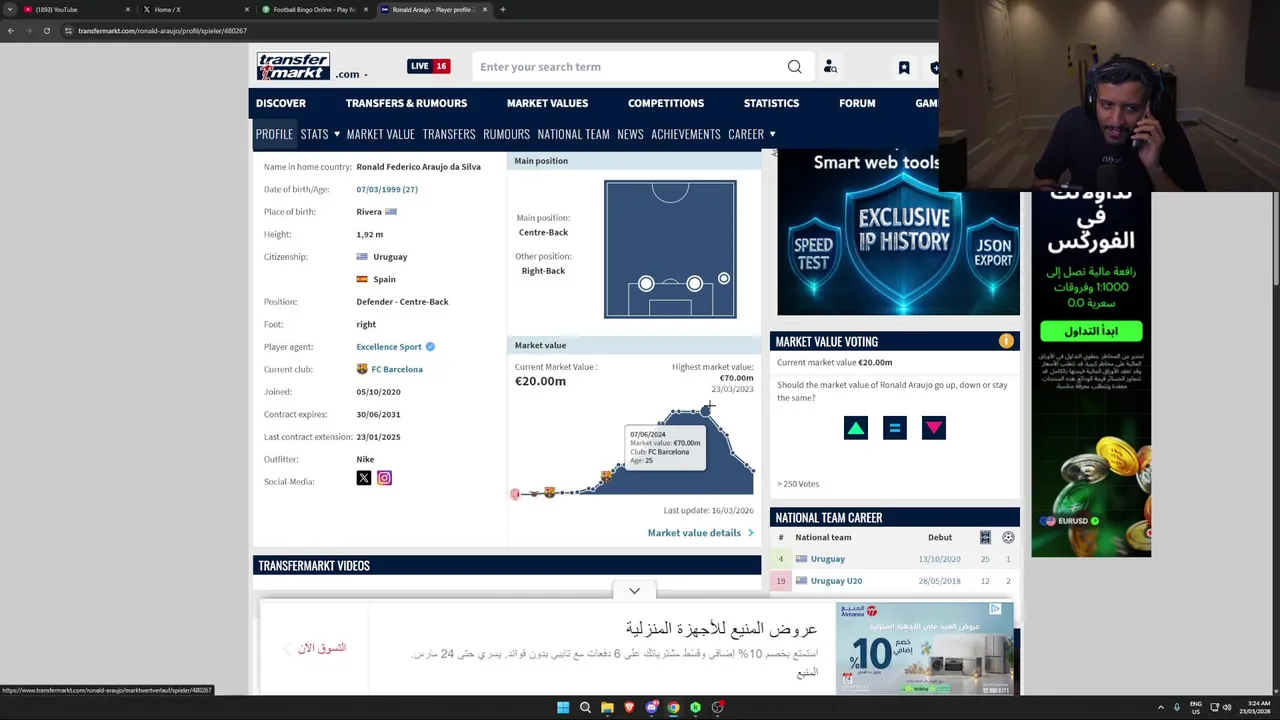1280x720 pixels.
Task: Click the date of birth 07/03/1999 link
Action: (x=387, y=189)
